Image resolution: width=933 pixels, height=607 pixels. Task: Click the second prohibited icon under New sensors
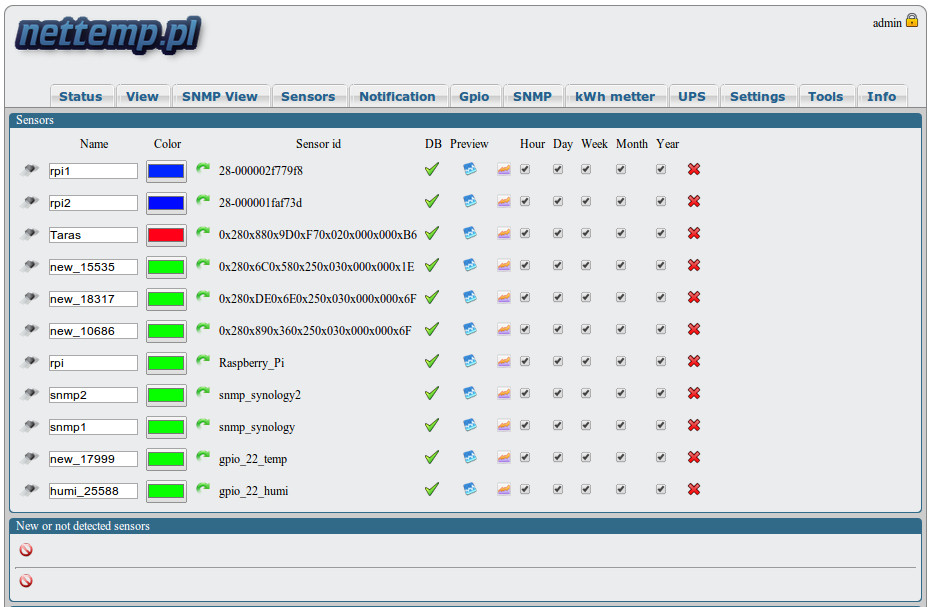click(x=26, y=581)
